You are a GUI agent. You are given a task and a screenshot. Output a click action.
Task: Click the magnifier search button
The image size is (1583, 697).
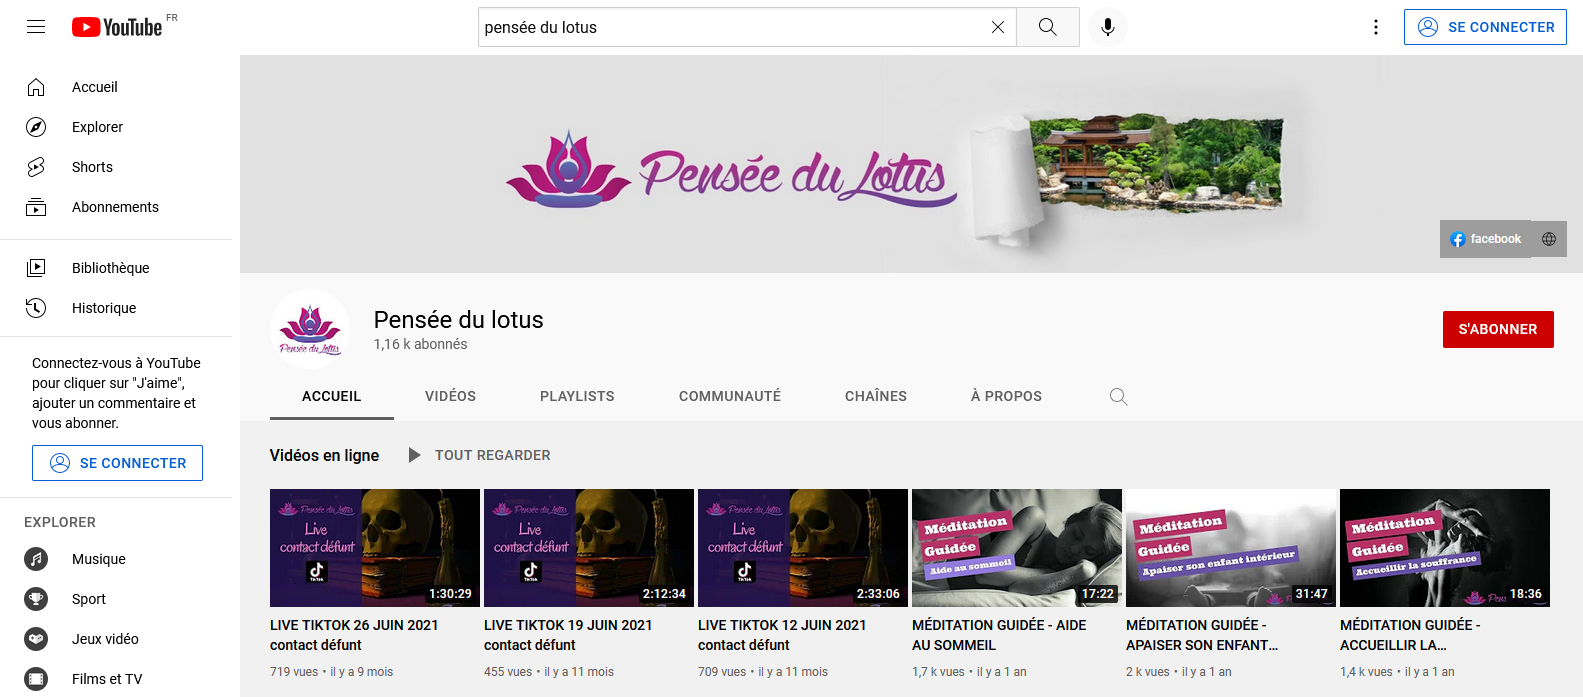coord(1047,27)
